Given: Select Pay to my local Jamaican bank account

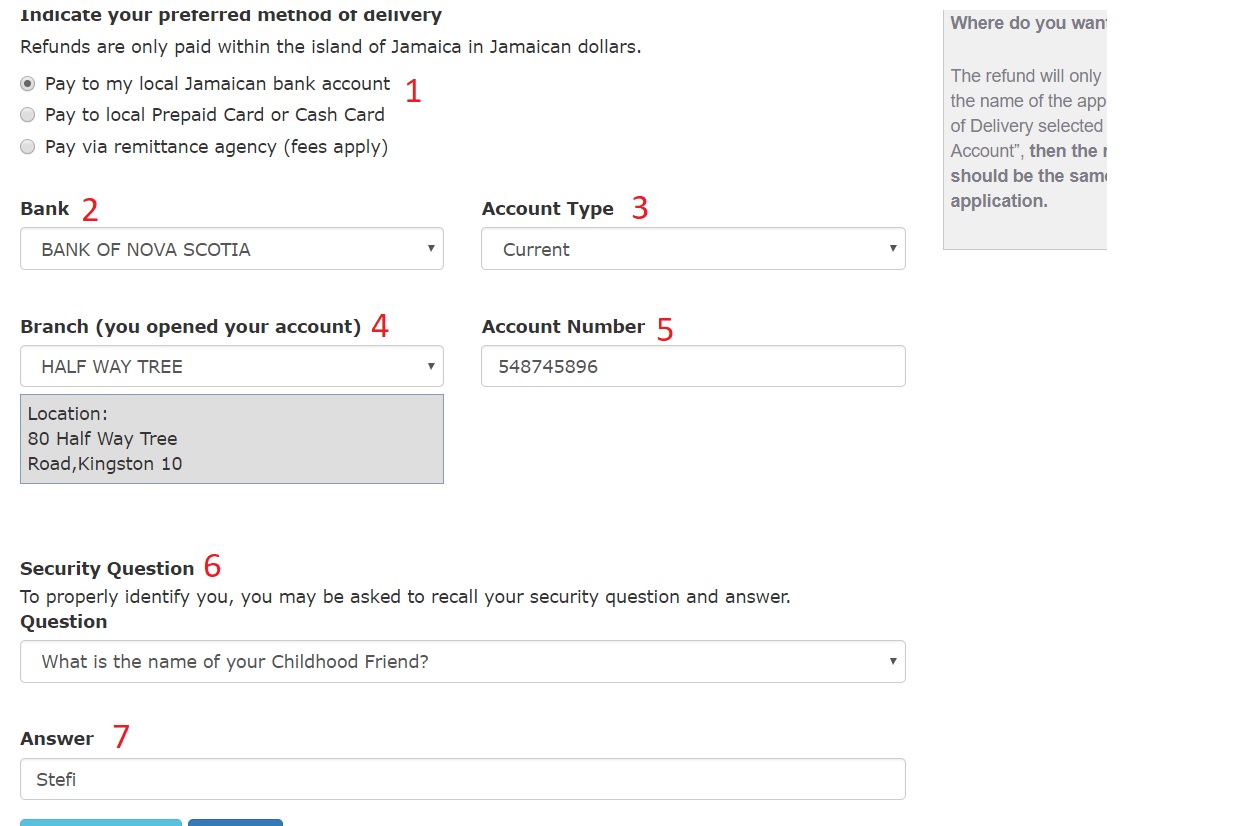Looking at the screenshot, I should click(x=28, y=84).
